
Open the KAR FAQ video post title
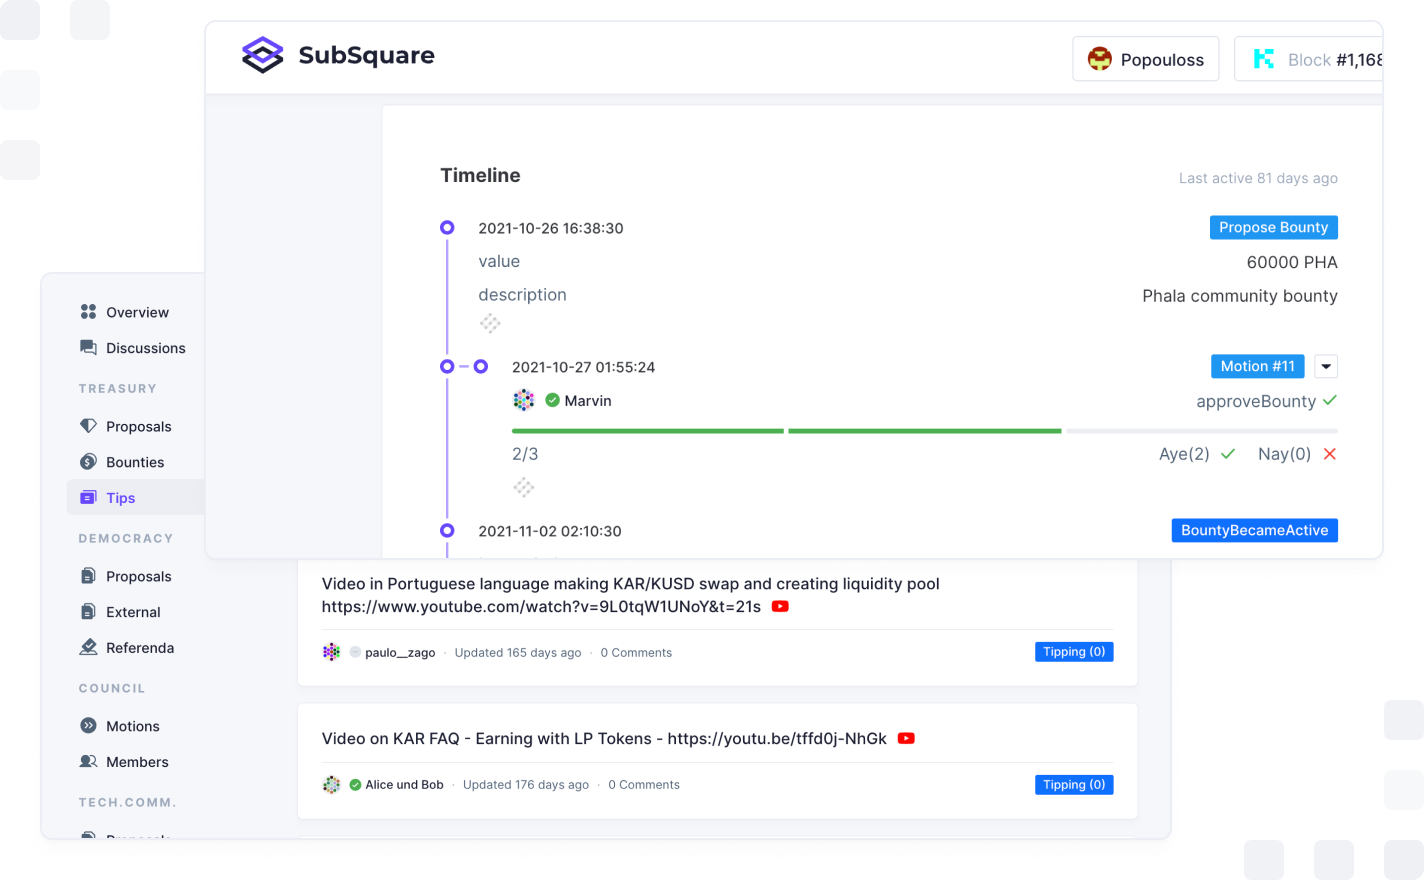coord(604,739)
